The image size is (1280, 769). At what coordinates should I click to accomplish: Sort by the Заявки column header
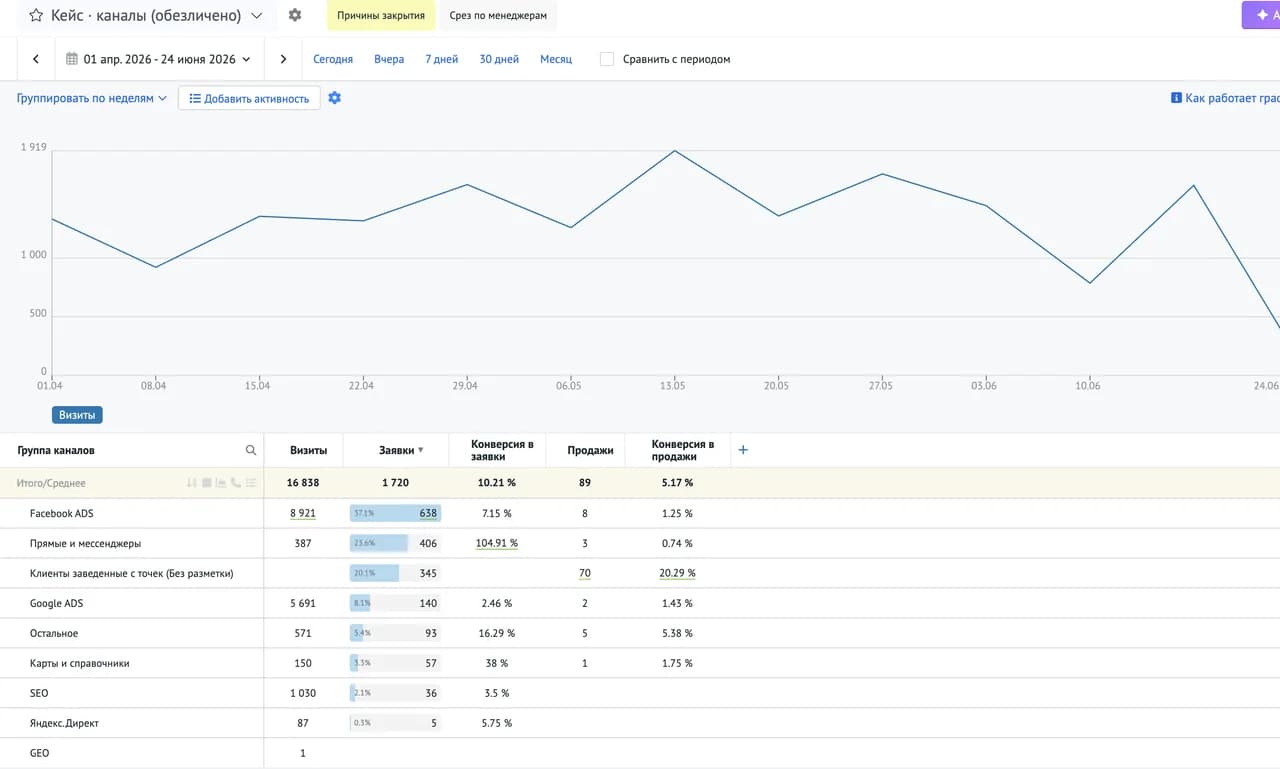[x=401, y=450]
